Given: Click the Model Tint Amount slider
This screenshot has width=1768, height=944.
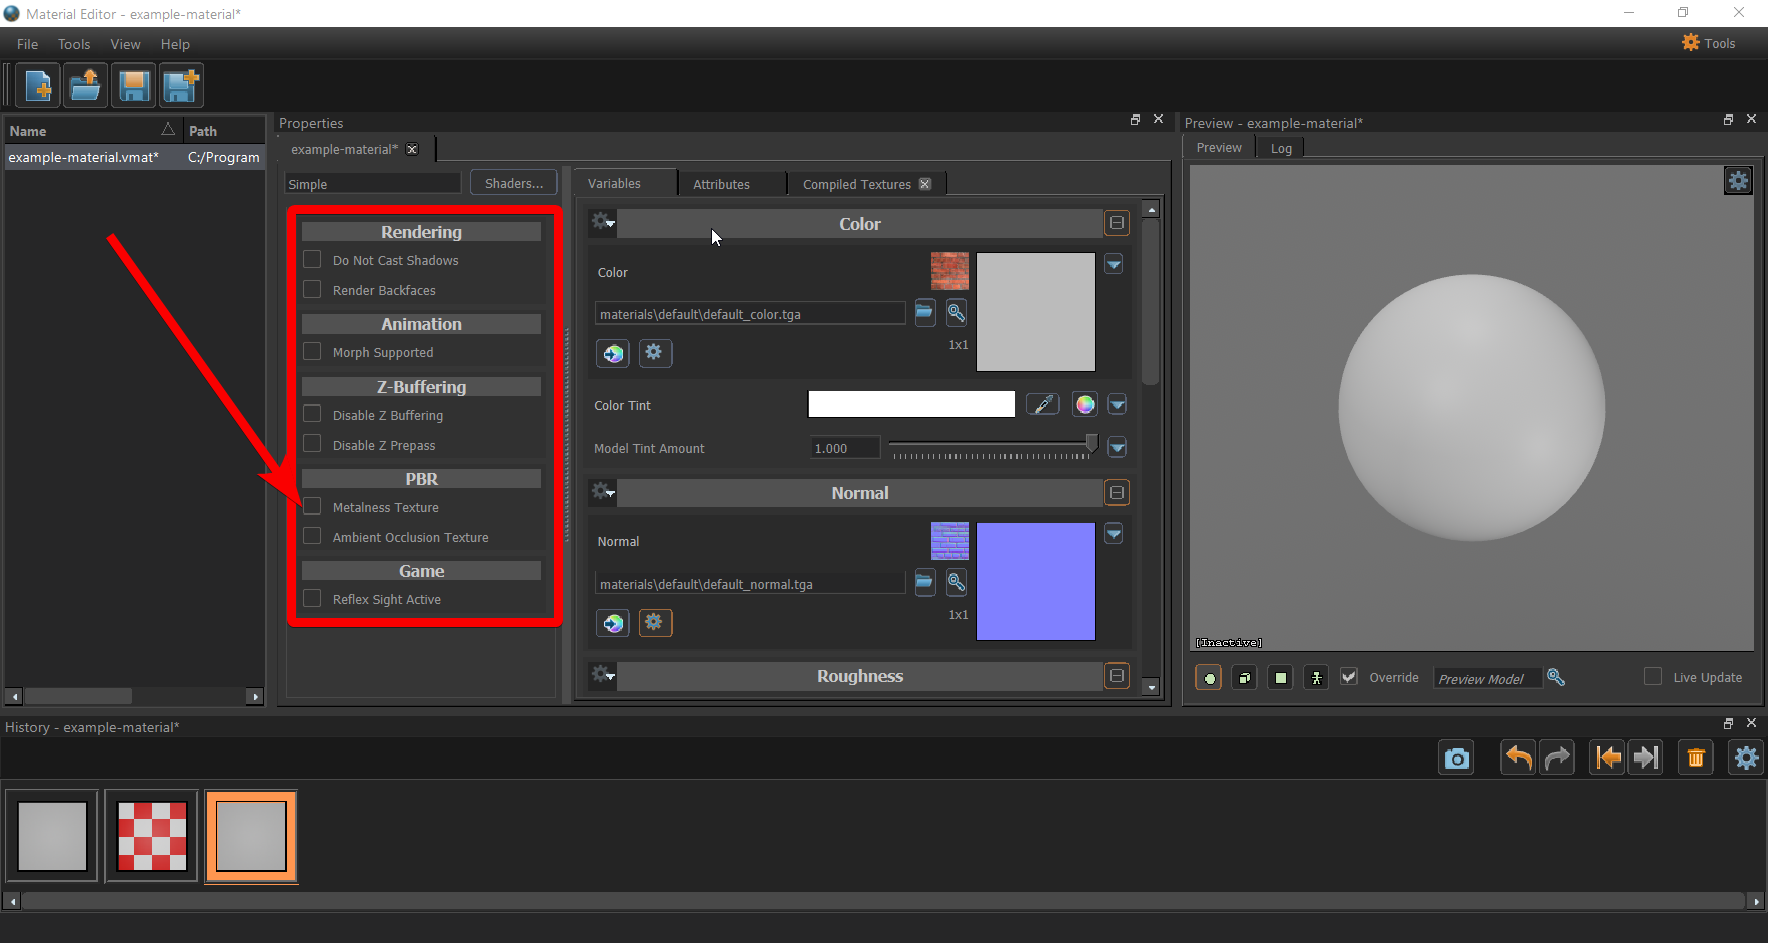Looking at the screenshot, I should coord(993,447).
